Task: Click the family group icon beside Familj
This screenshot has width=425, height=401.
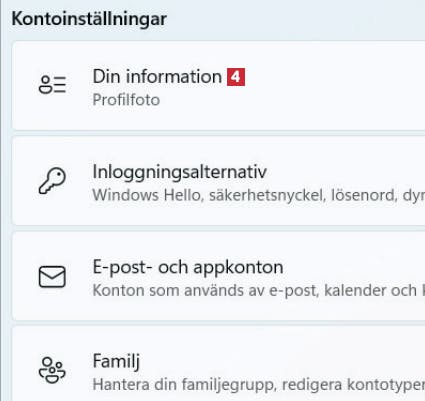Action: coord(52,370)
